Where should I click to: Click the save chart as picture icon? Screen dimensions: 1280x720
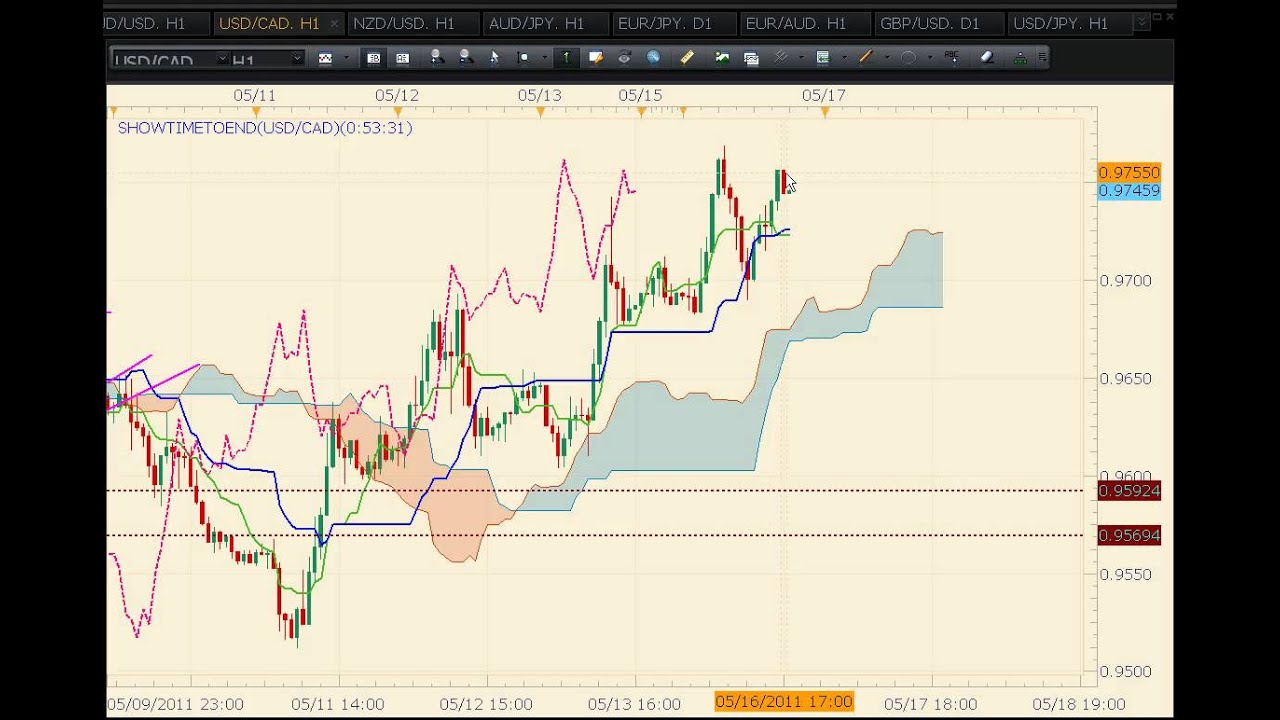[722, 58]
